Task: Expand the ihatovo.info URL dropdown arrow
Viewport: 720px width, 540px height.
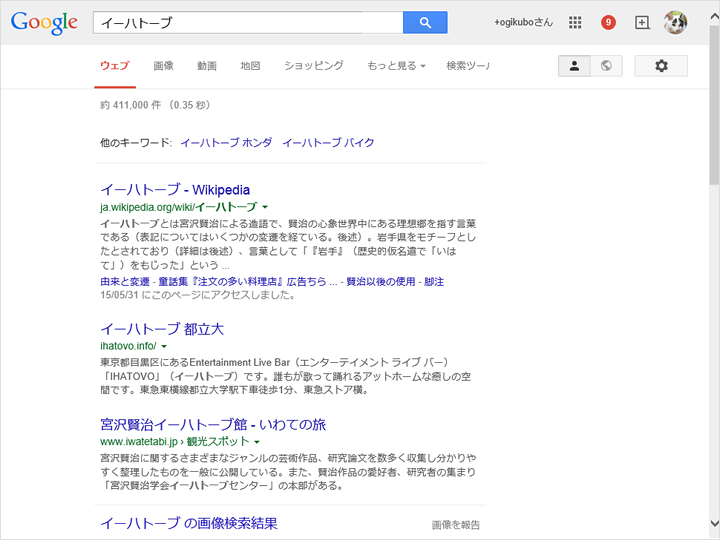Action: 164,346
